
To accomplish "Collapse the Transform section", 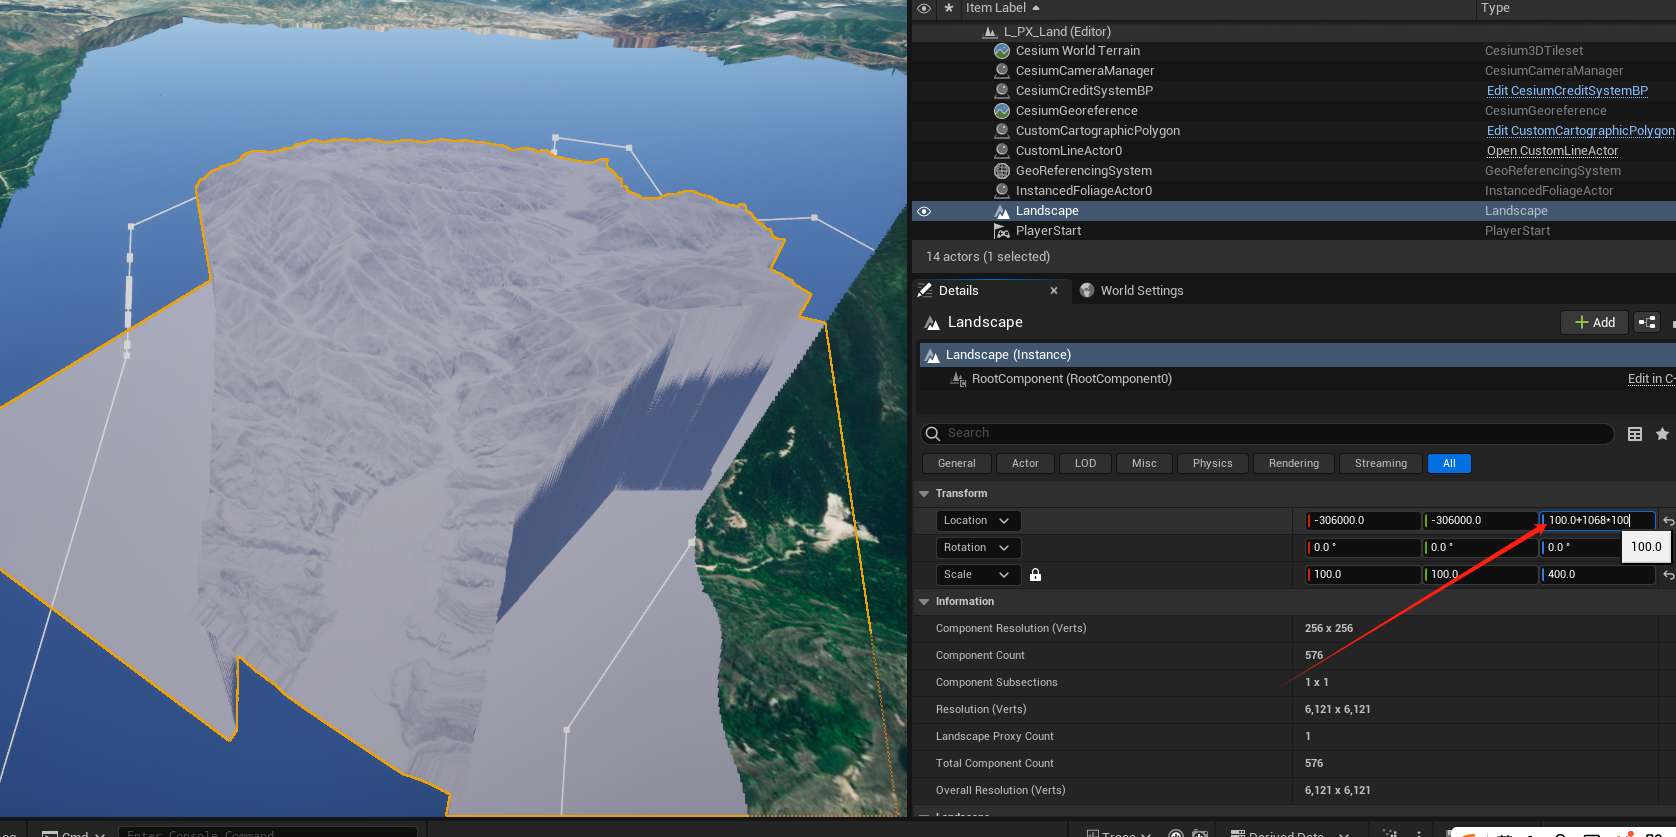I will [924, 494].
